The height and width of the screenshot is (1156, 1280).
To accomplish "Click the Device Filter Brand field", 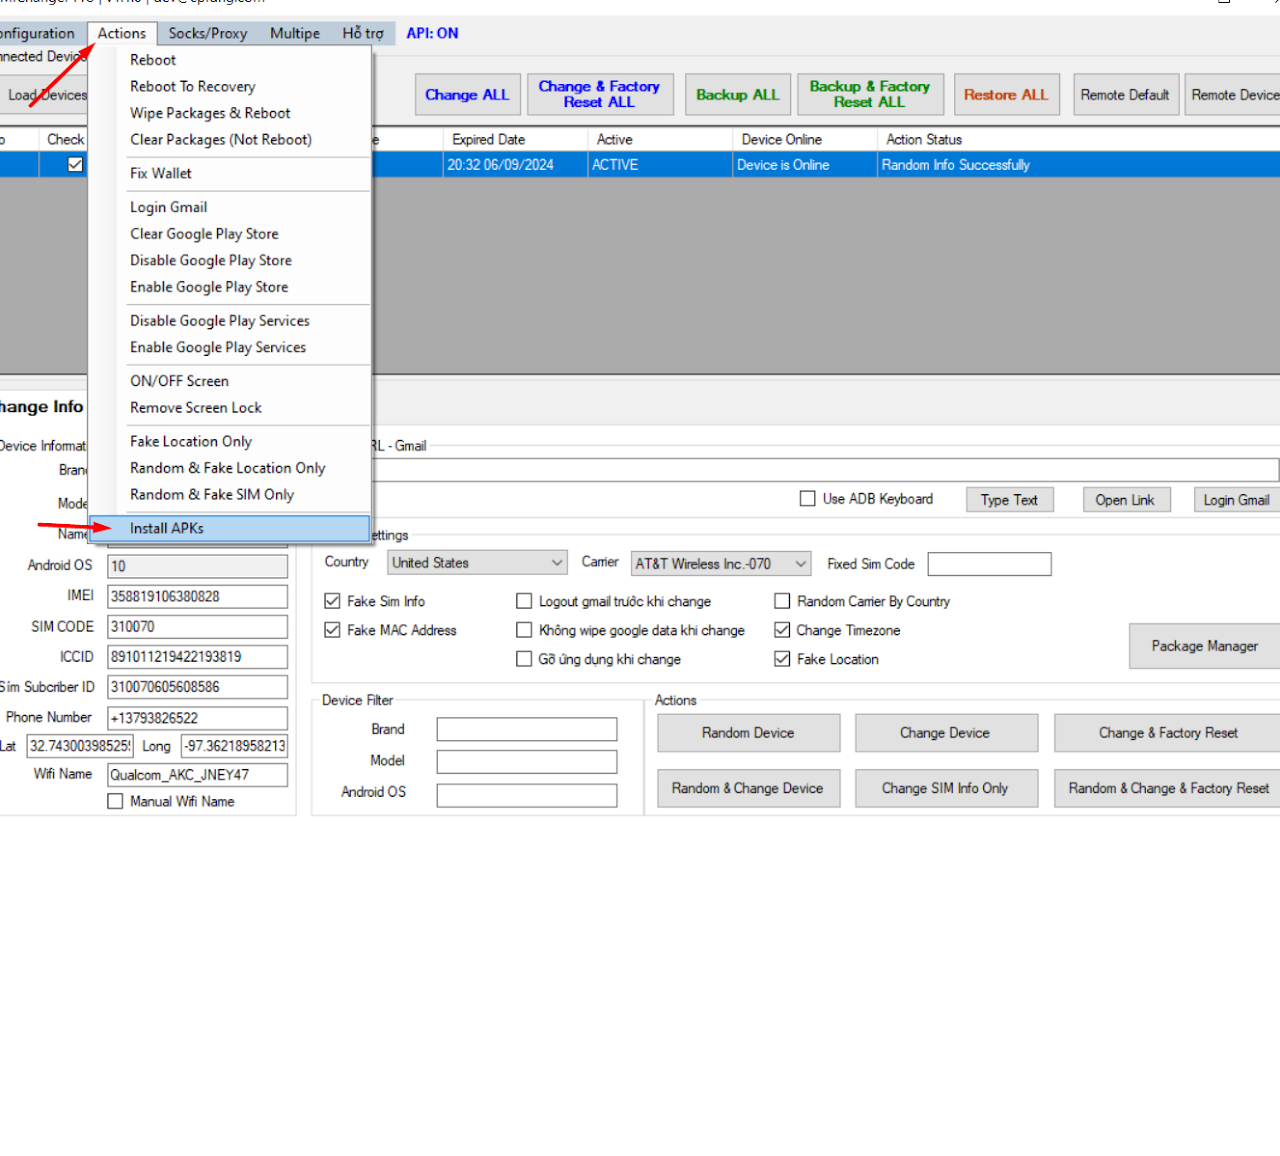I will click(x=527, y=730).
